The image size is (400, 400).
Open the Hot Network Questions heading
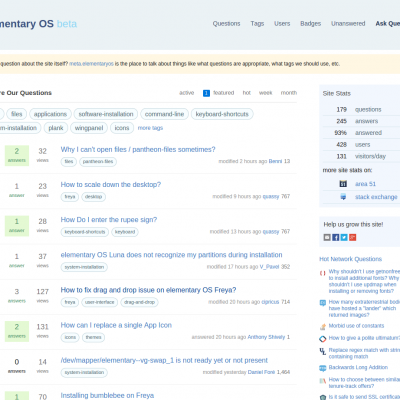tap(350, 259)
